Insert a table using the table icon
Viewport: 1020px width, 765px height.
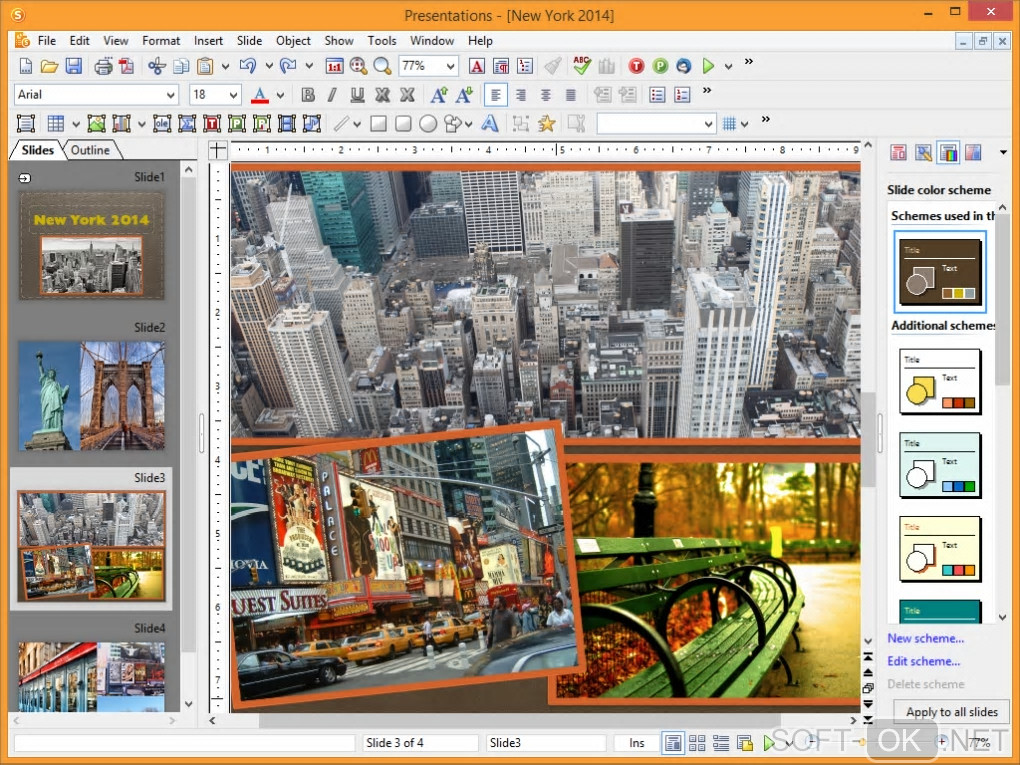[x=56, y=124]
